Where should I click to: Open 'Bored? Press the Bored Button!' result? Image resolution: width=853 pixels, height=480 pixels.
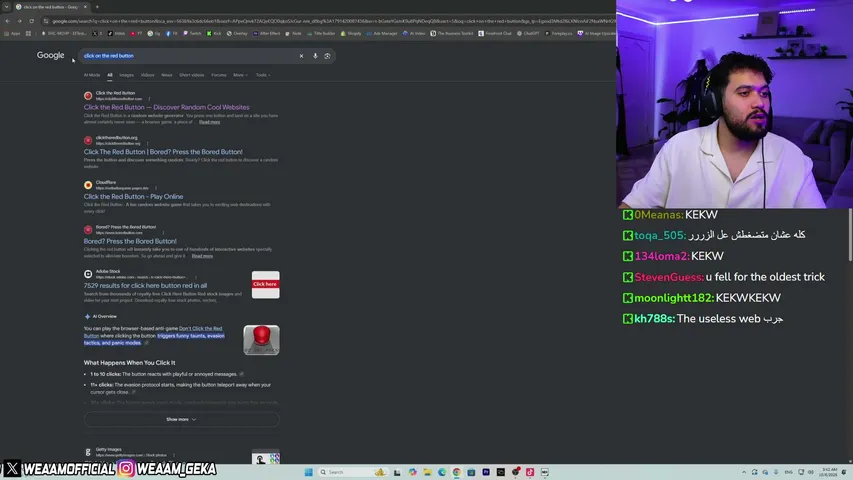point(130,241)
